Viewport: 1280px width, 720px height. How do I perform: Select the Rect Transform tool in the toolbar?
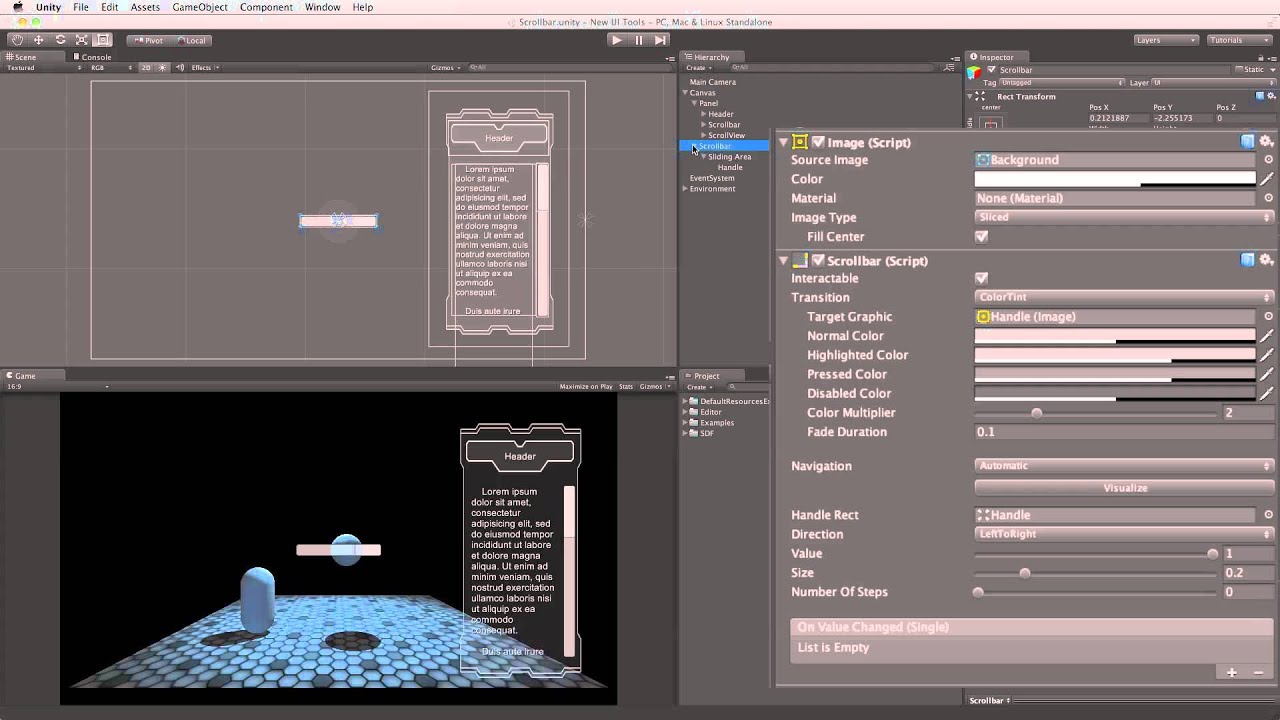point(103,40)
